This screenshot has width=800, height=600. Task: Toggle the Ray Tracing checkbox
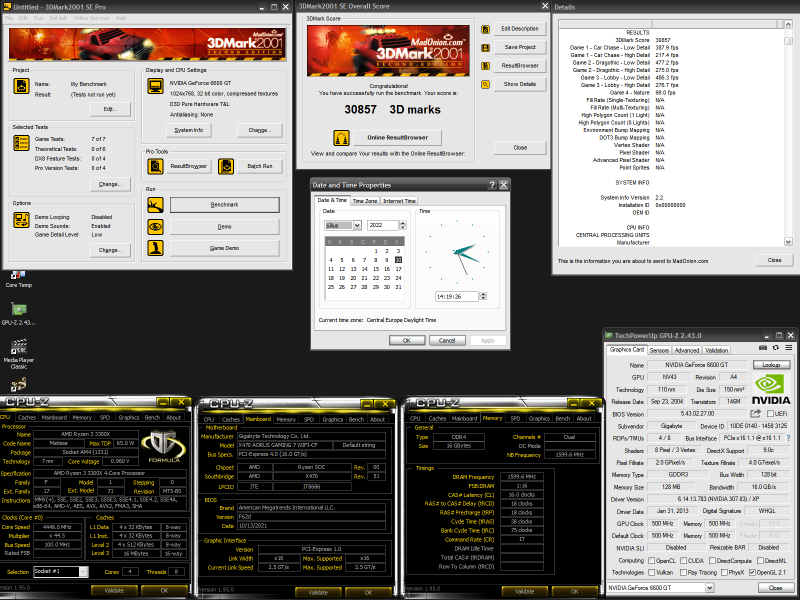[x=683, y=572]
